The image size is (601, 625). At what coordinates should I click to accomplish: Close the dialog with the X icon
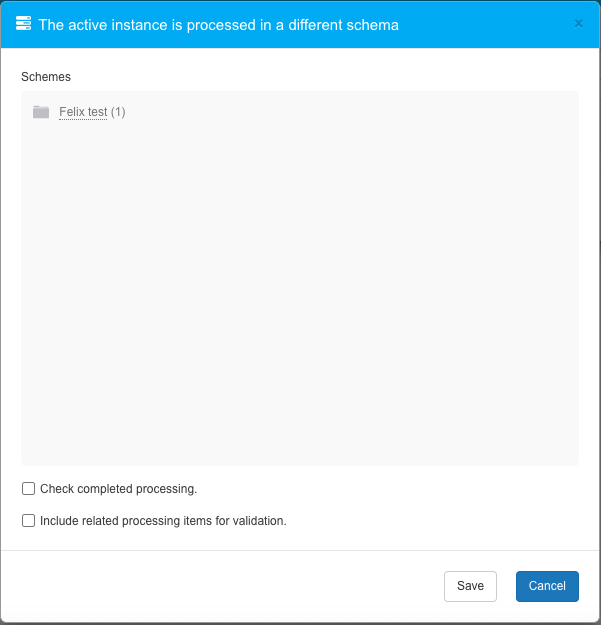578,24
